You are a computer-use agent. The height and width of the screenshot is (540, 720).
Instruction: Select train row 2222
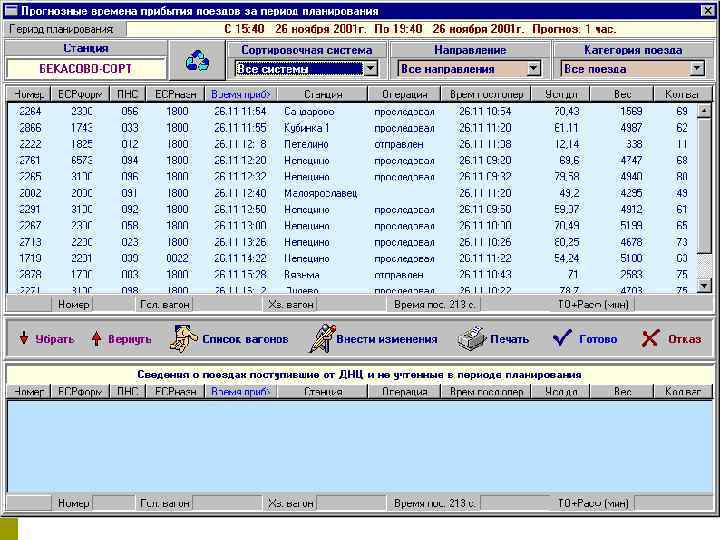[352, 144]
